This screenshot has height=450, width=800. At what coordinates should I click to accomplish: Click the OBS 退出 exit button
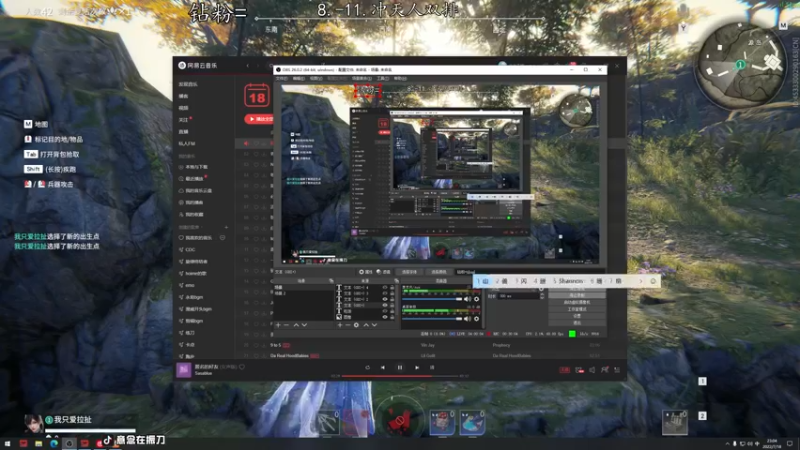click(577, 323)
